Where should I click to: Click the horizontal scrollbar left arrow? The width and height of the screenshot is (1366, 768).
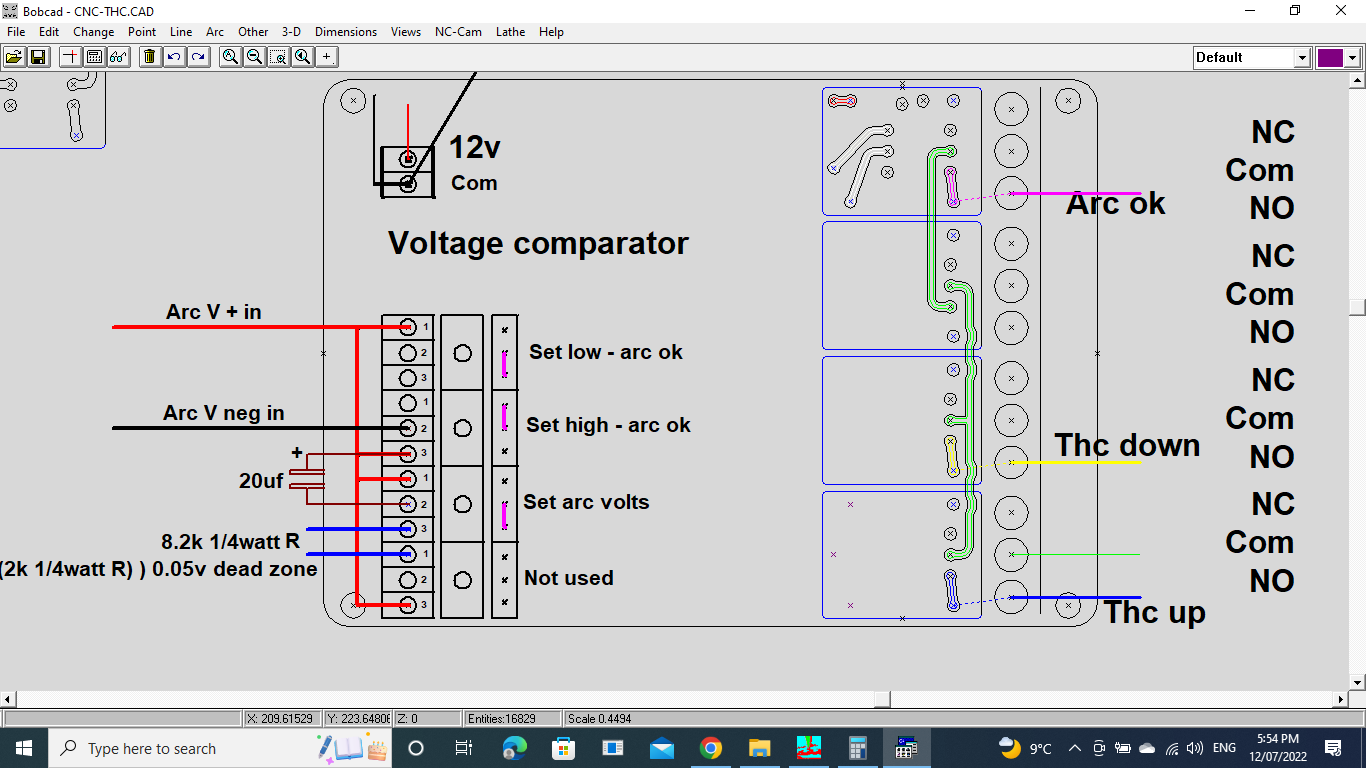(x=8, y=699)
